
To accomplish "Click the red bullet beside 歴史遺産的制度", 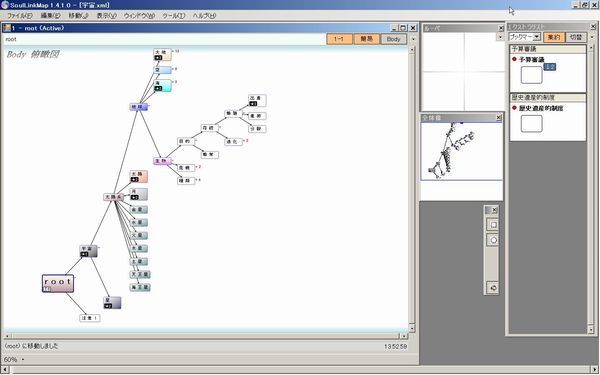I will coord(514,108).
